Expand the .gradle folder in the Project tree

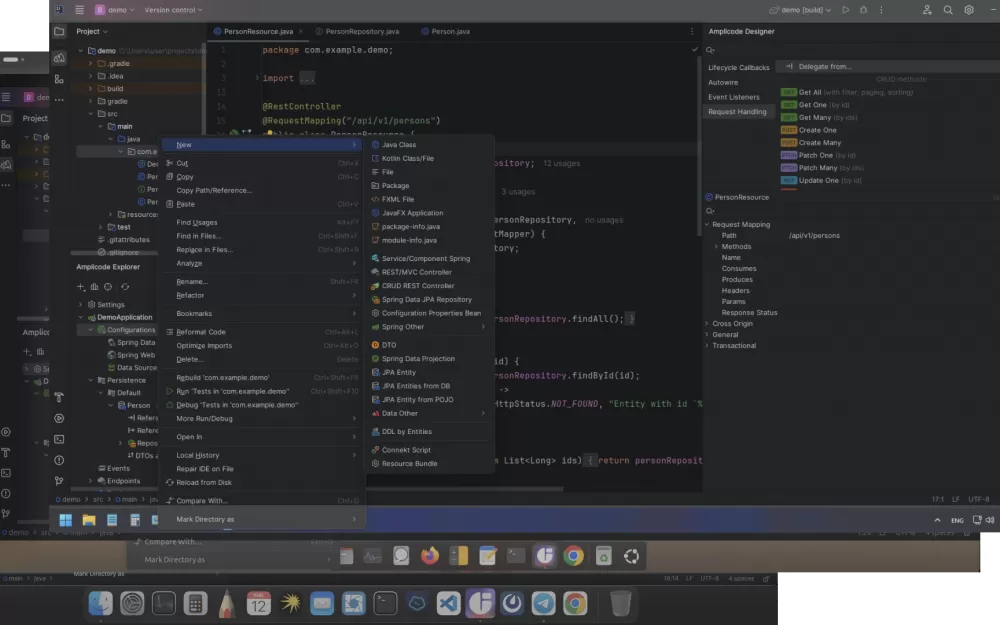[90, 63]
